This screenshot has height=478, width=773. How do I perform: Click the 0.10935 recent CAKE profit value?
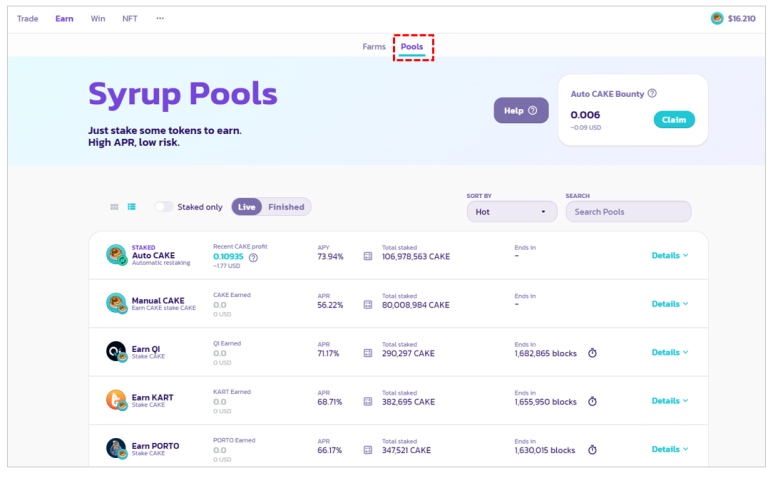[228, 257]
